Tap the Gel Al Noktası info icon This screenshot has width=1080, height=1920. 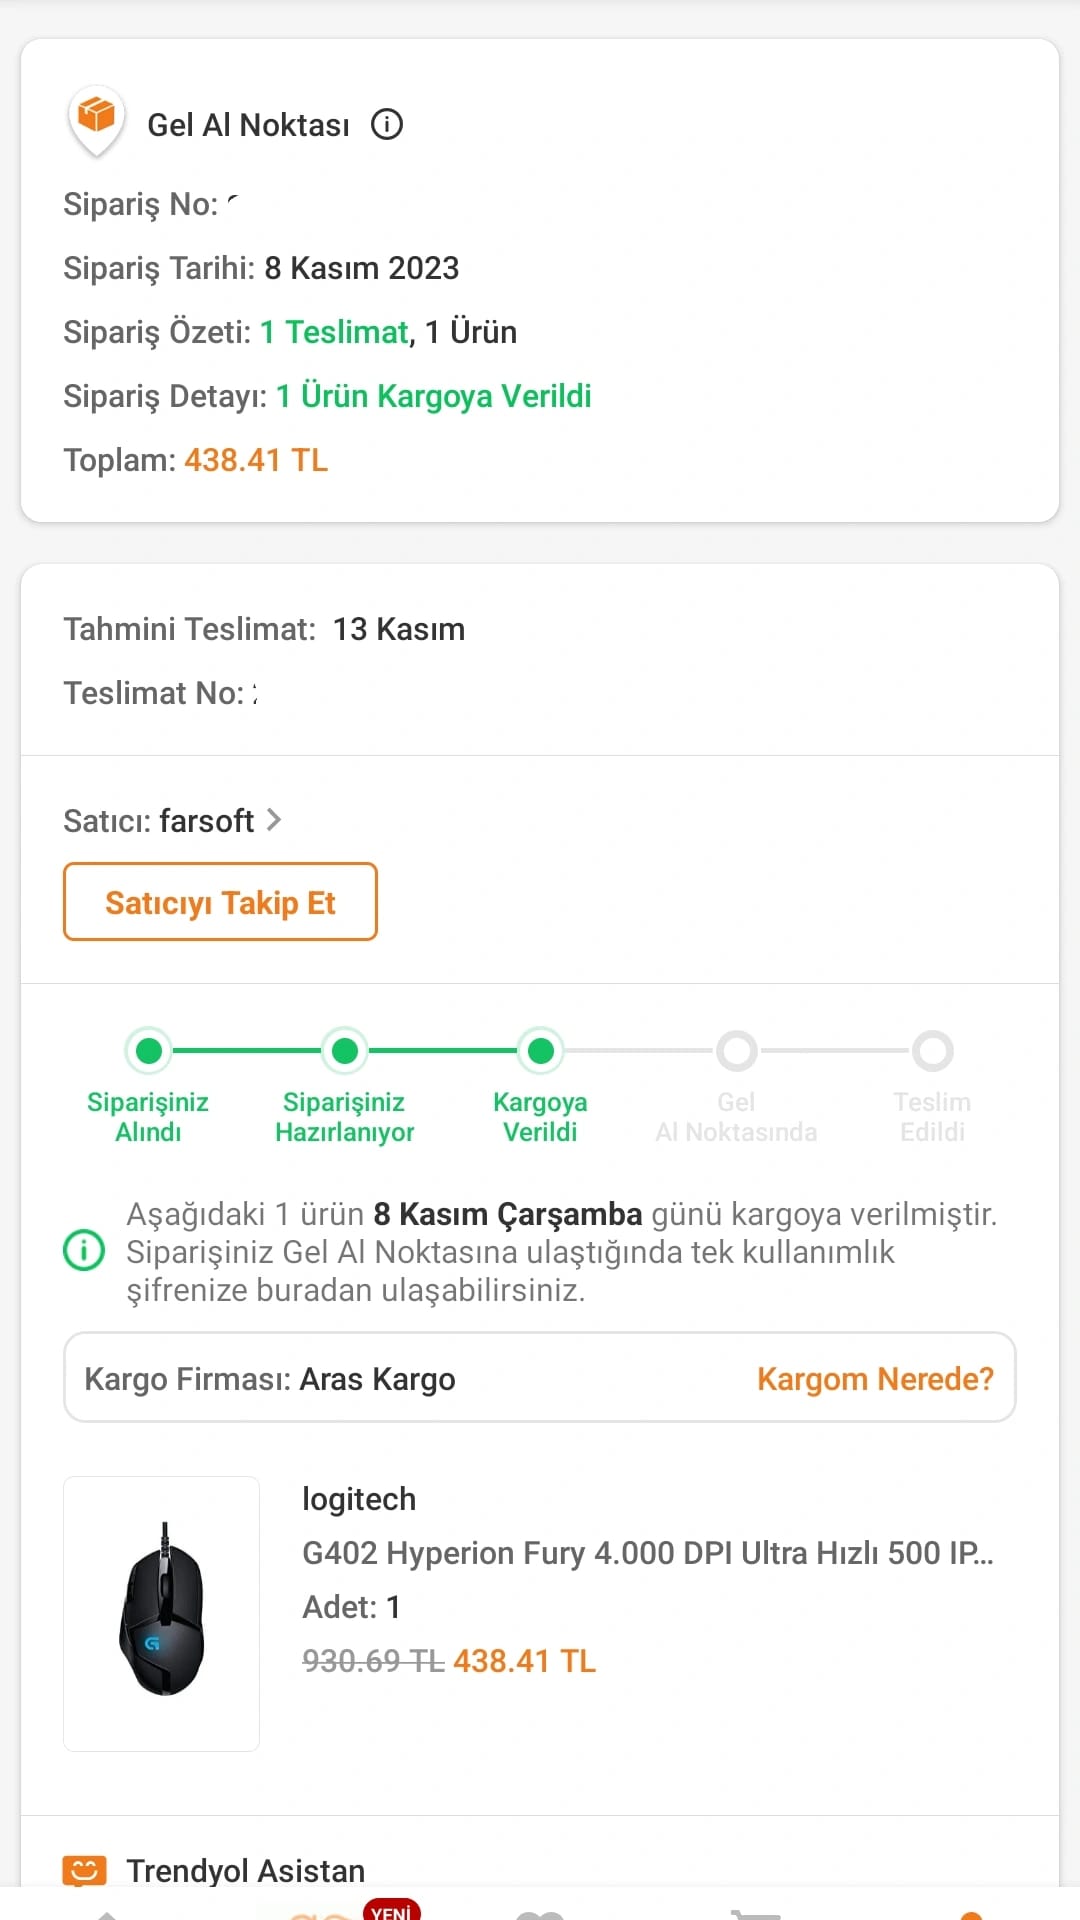point(387,124)
